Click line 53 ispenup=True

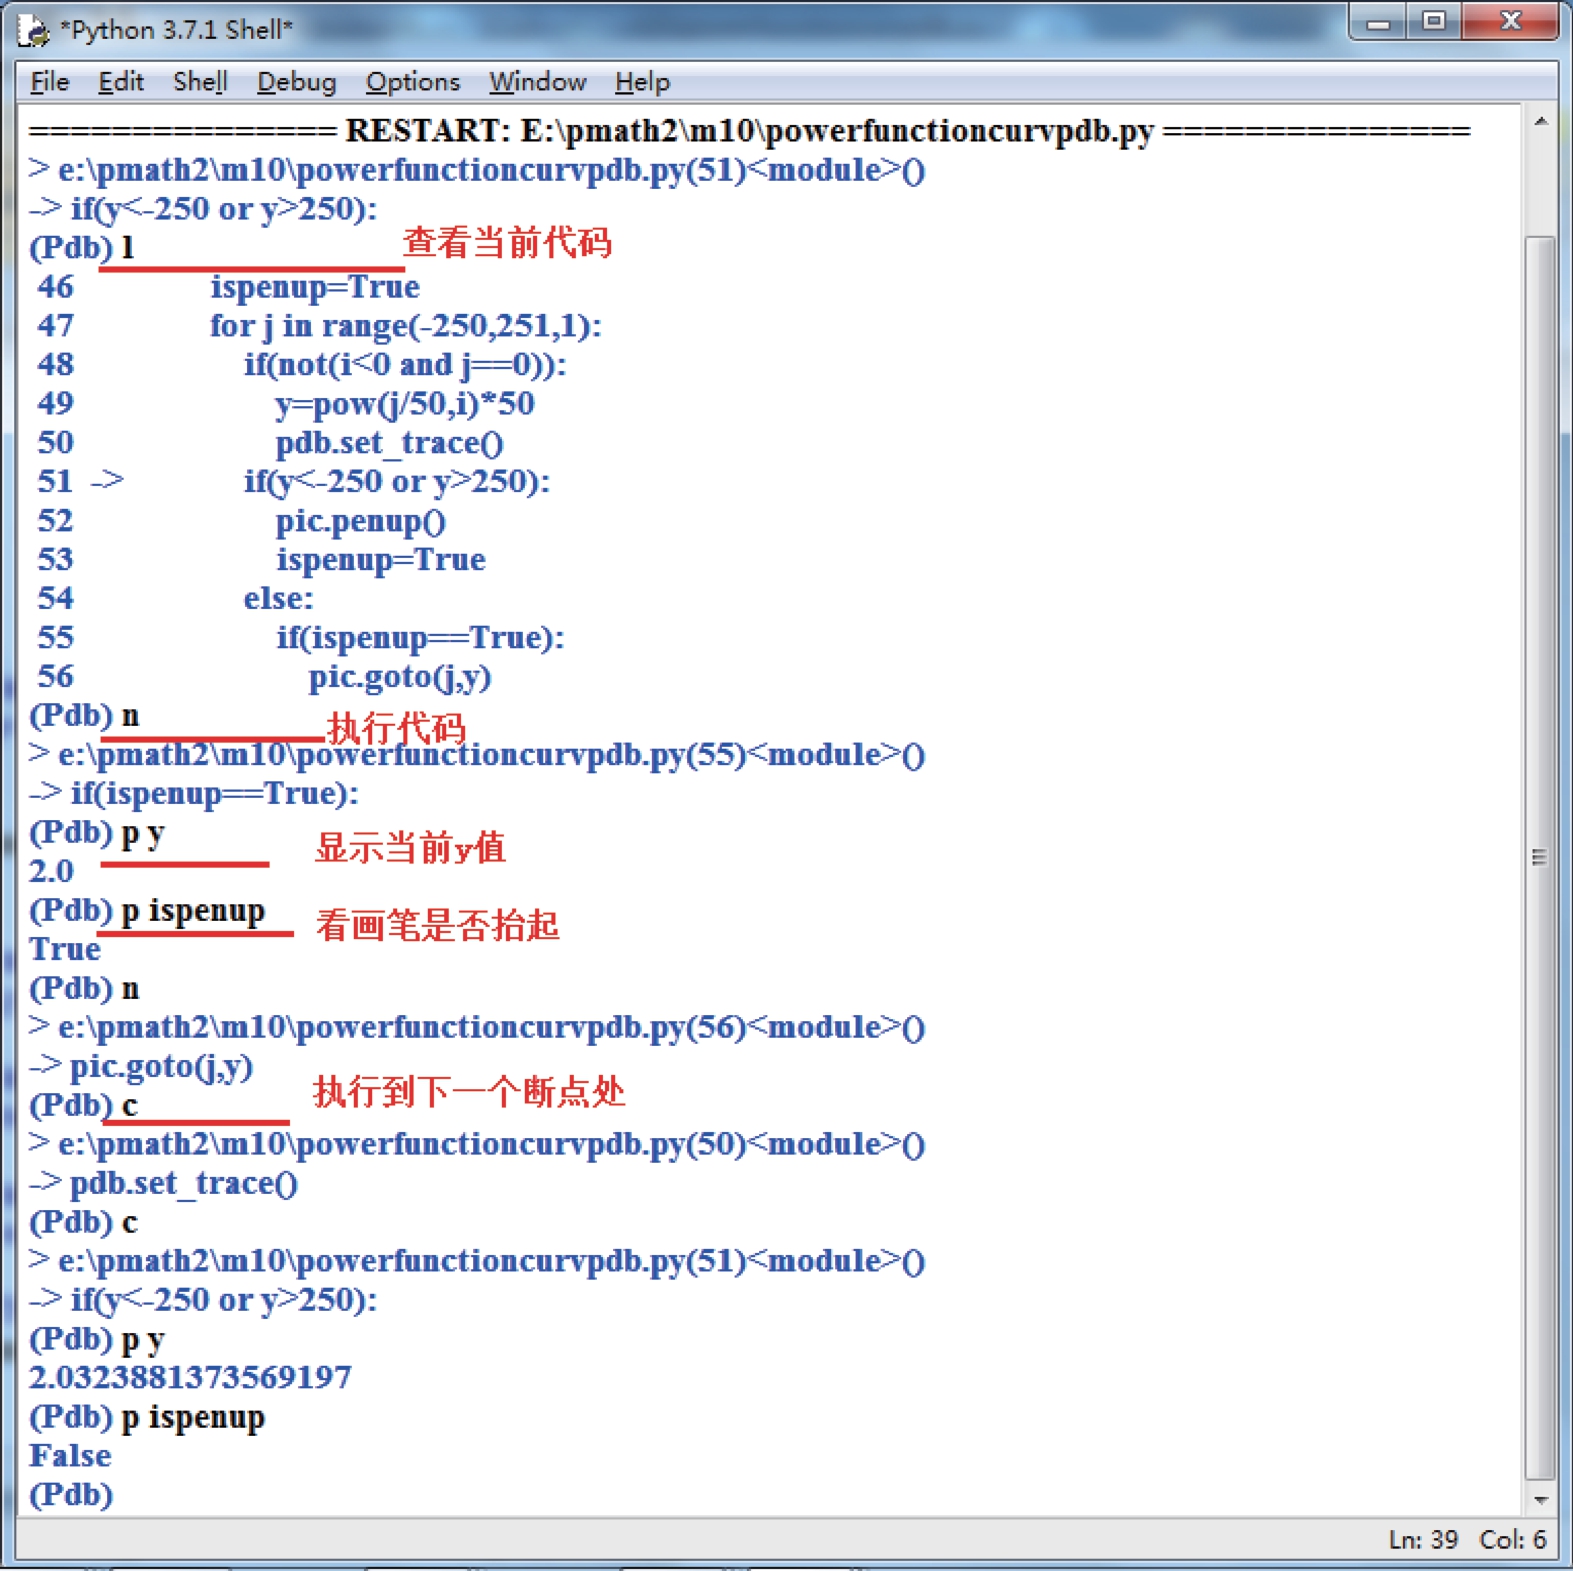point(261,560)
